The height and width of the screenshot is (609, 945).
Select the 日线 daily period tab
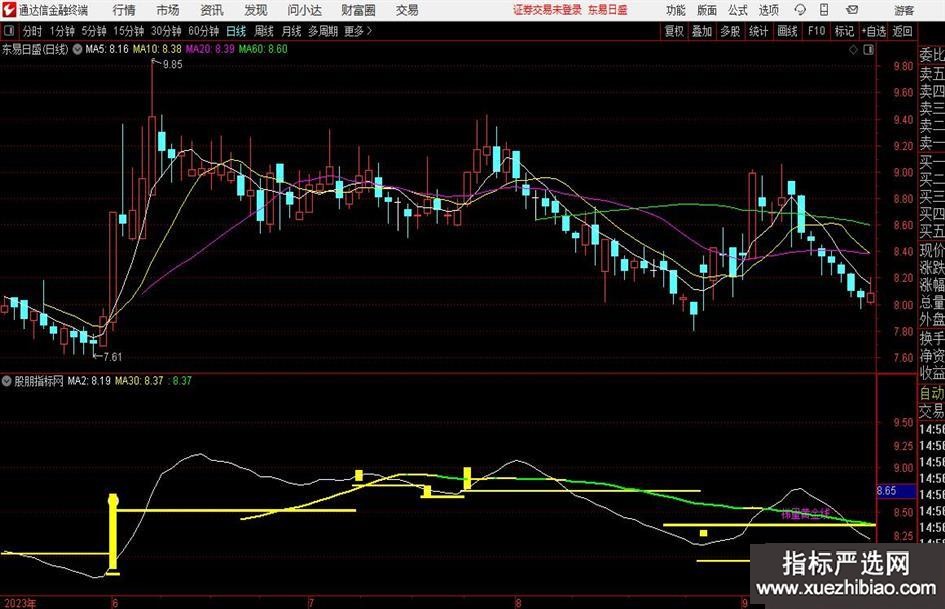point(236,31)
